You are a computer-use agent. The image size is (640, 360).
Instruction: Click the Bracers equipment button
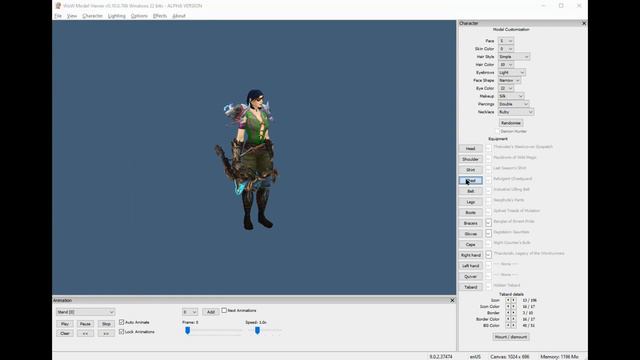pos(471,223)
